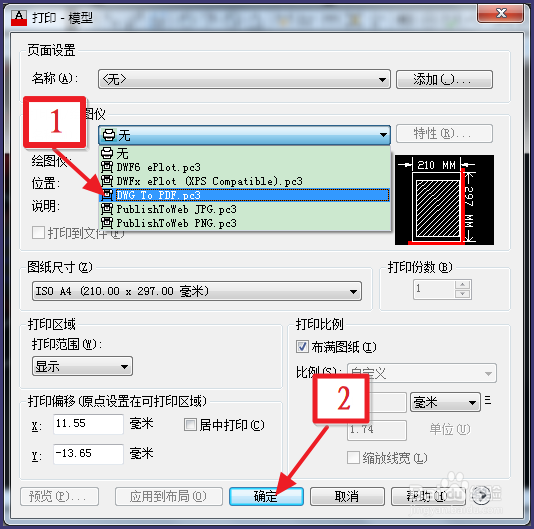Confirm with the 确定 button
This screenshot has width=534, height=529.
266,496
